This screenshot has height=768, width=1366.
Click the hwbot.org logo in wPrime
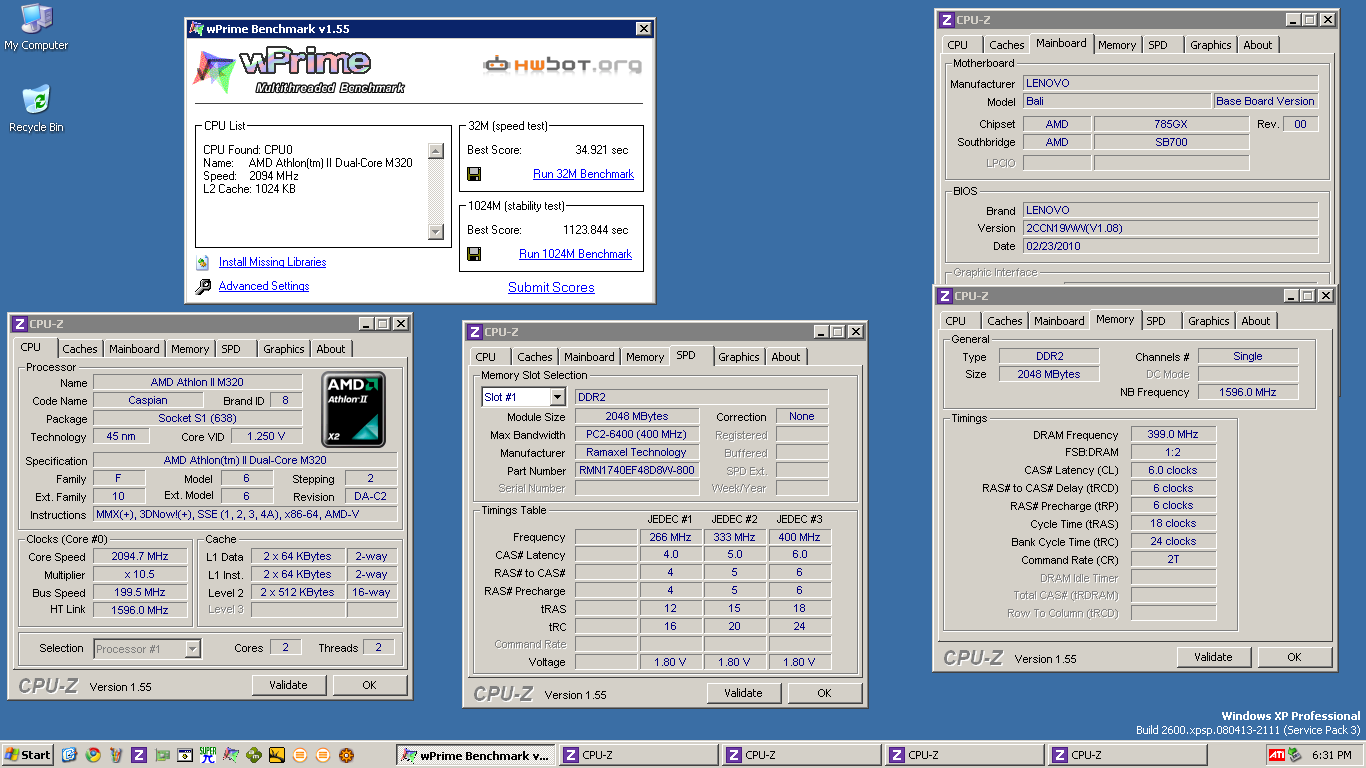pyautogui.click(x=562, y=65)
